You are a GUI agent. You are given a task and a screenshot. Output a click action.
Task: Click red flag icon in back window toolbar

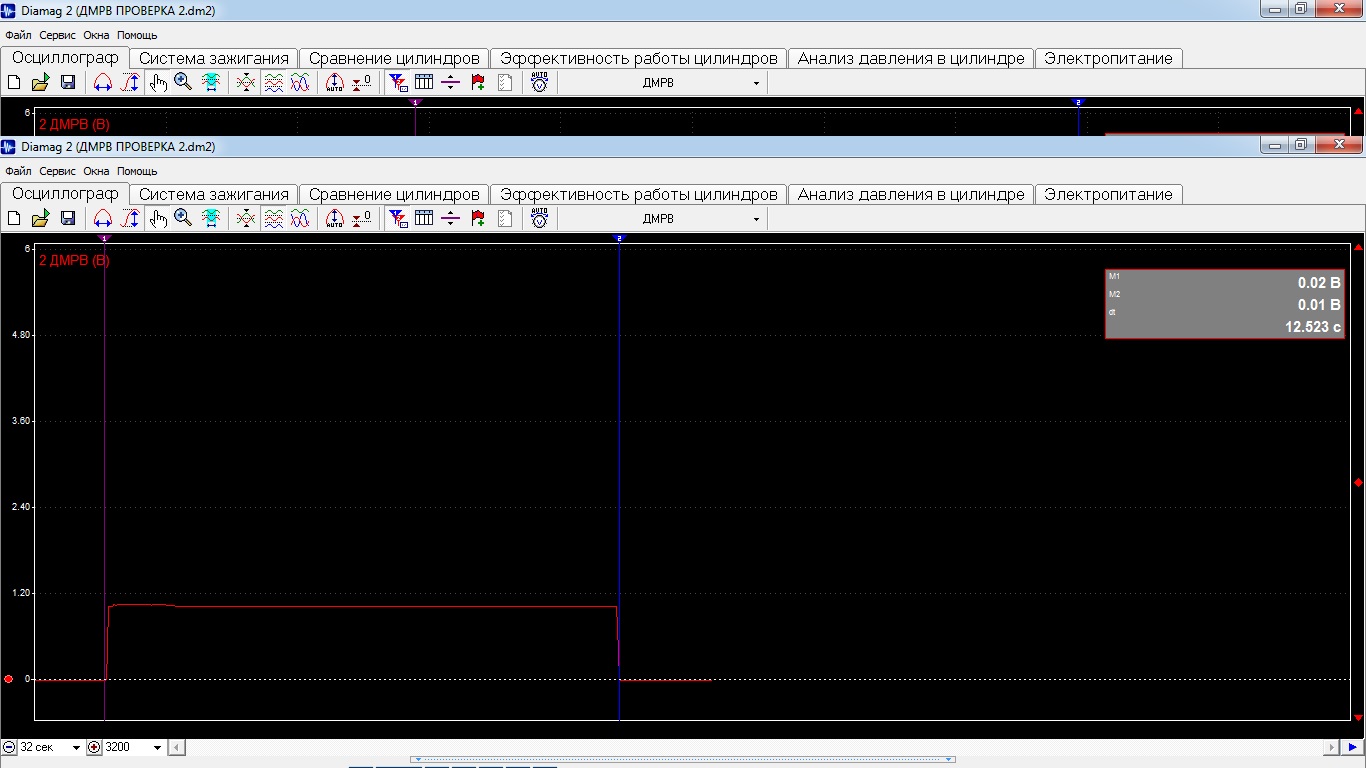[478, 82]
